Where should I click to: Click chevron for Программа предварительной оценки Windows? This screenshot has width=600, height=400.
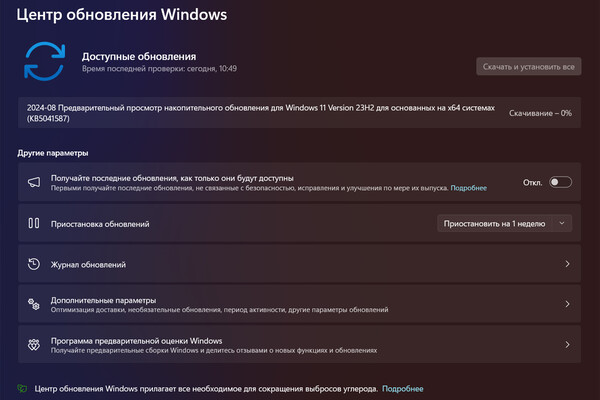567,344
